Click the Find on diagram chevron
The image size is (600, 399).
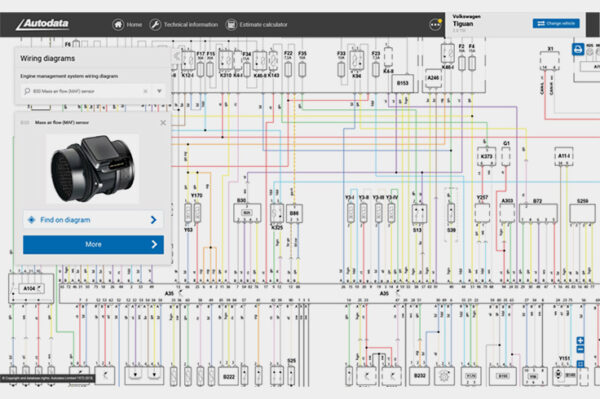153,220
